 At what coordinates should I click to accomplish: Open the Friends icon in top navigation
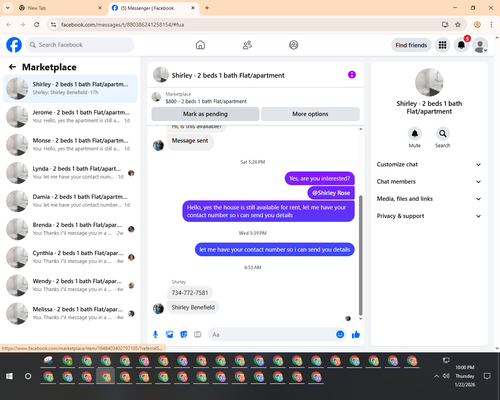pos(247,45)
